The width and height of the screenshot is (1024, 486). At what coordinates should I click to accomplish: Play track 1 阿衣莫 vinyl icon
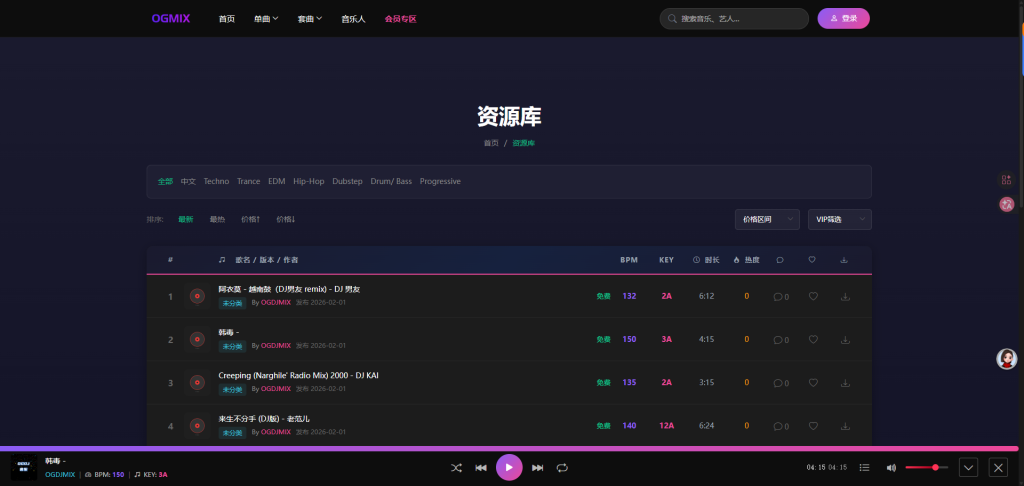(197, 297)
